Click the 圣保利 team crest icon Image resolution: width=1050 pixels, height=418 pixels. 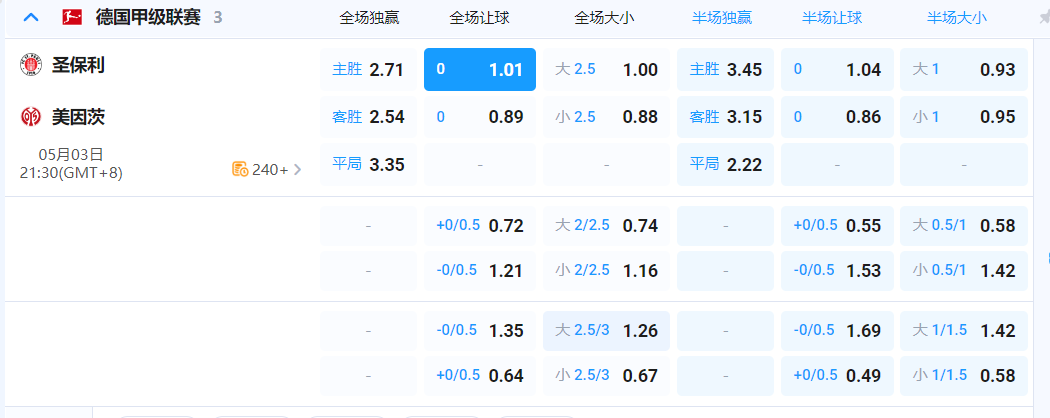coord(31,65)
